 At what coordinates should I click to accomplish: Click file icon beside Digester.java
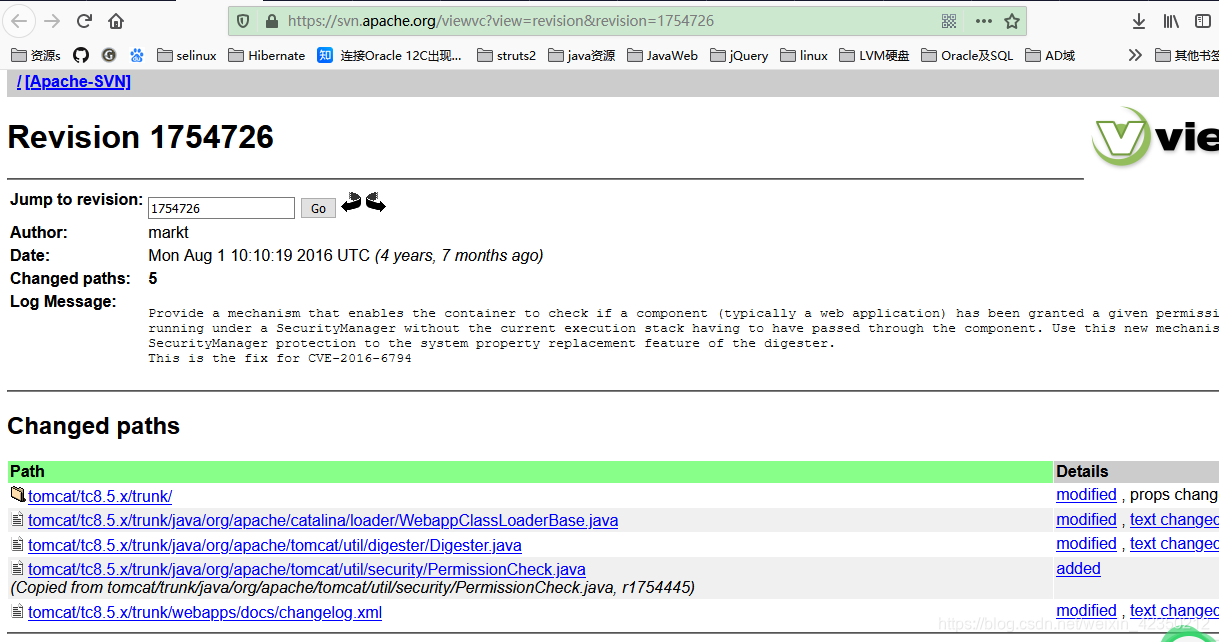[17, 544]
